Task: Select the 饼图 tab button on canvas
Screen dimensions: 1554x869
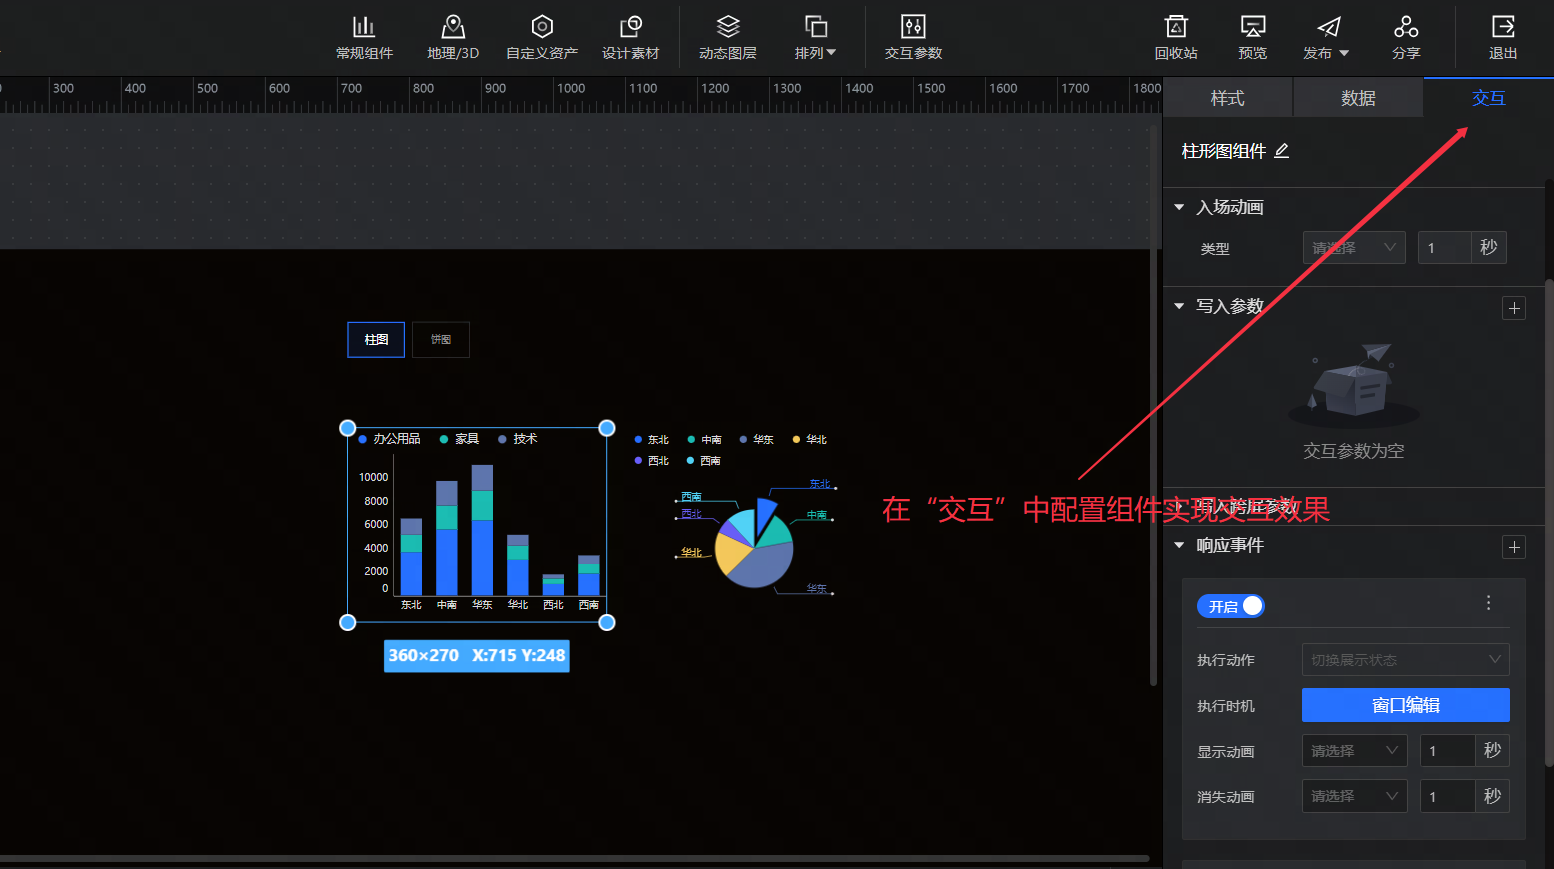Action: coord(441,340)
